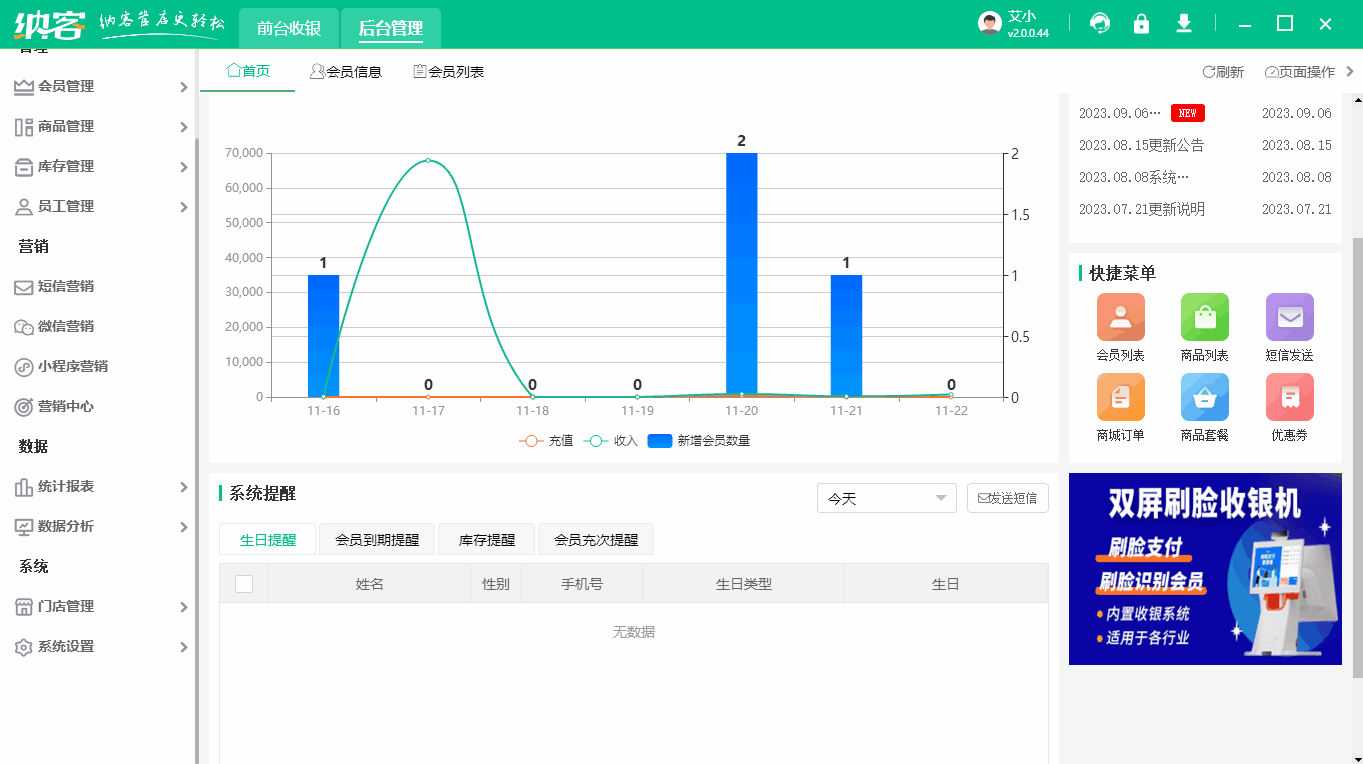The height and width of the screenshot is (764, 1363).
Task: Toggle the 收入 series in the chart legend
Action: 615,440
